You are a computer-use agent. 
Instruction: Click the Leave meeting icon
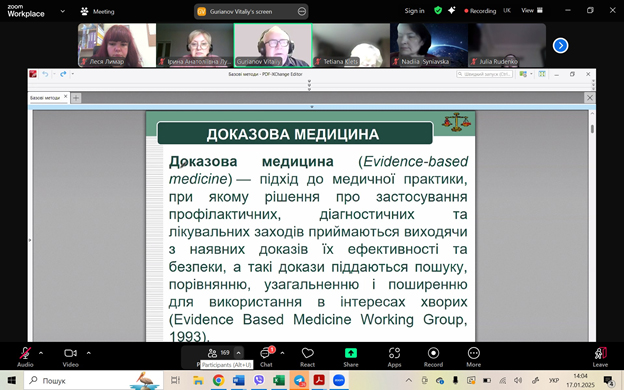(600, 356)
